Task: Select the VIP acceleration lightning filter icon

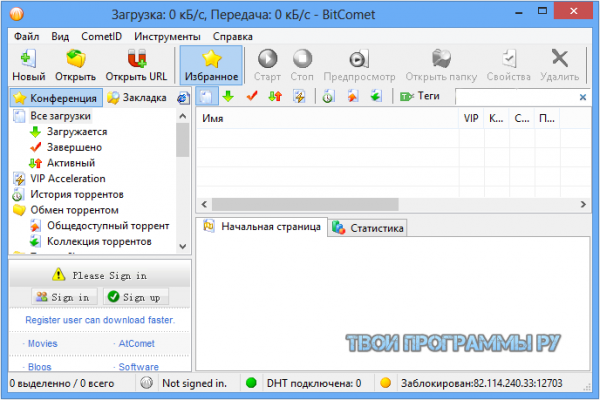Action: point(299,96)
